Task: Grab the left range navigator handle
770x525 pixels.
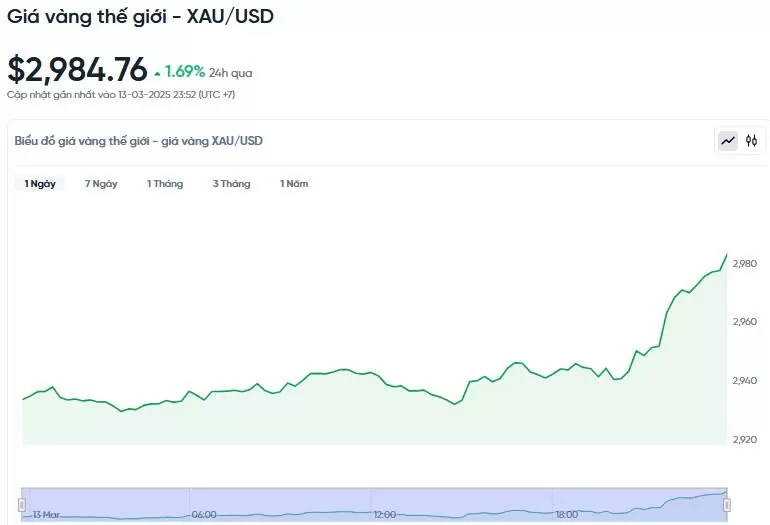Action: point(22,504)
